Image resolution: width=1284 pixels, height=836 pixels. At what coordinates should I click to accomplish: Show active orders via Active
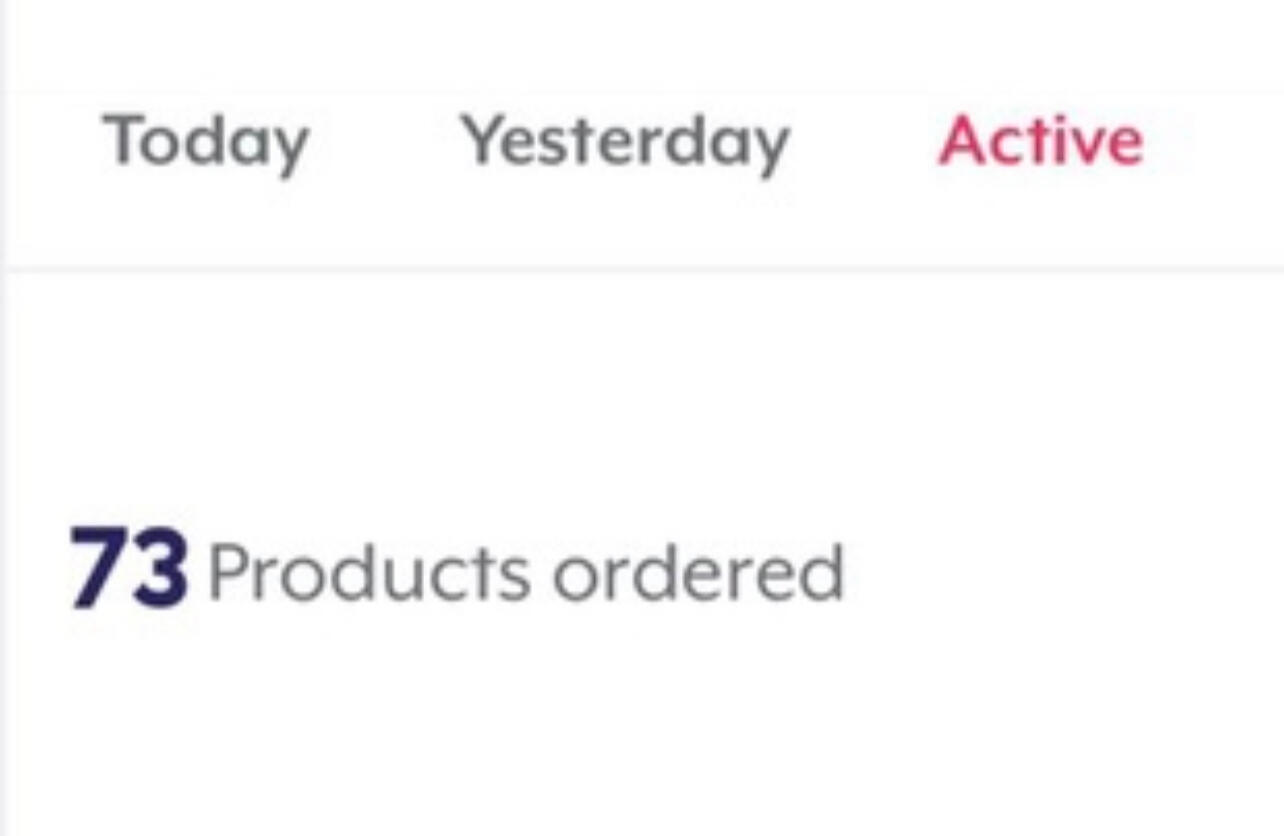(1040, 142)
